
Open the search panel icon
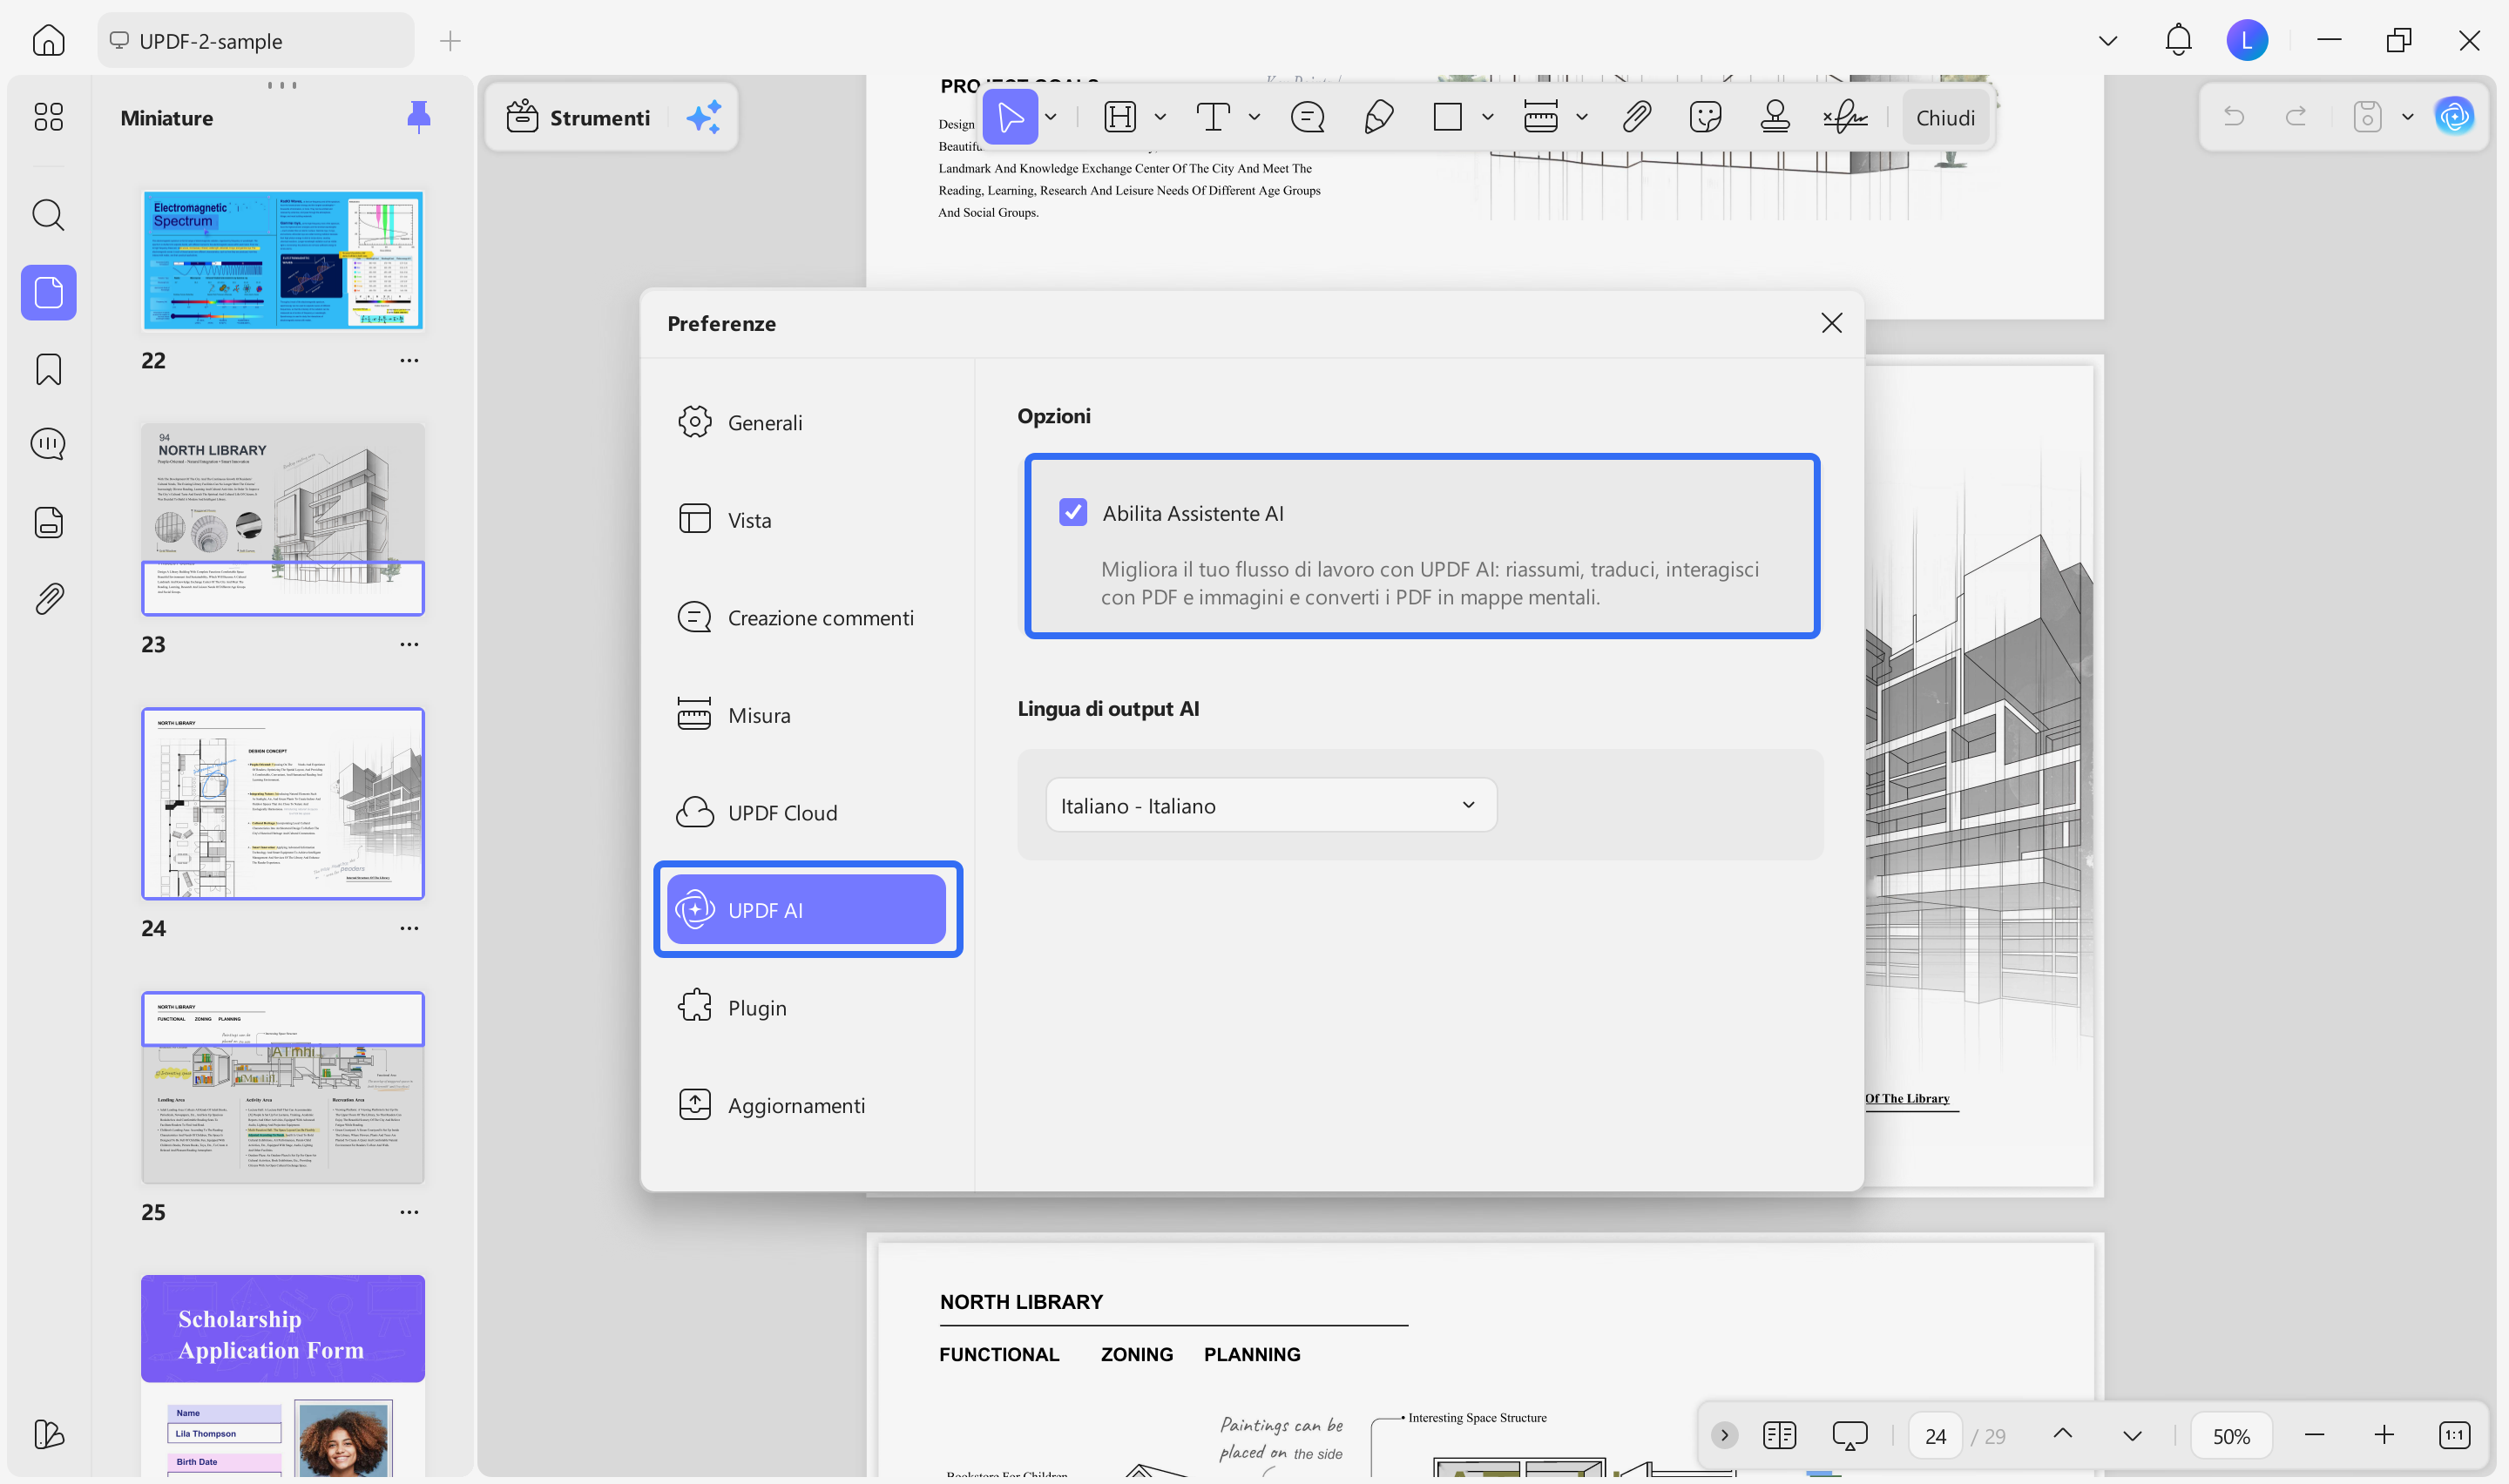pyautogui.click(x=48, y=215)
